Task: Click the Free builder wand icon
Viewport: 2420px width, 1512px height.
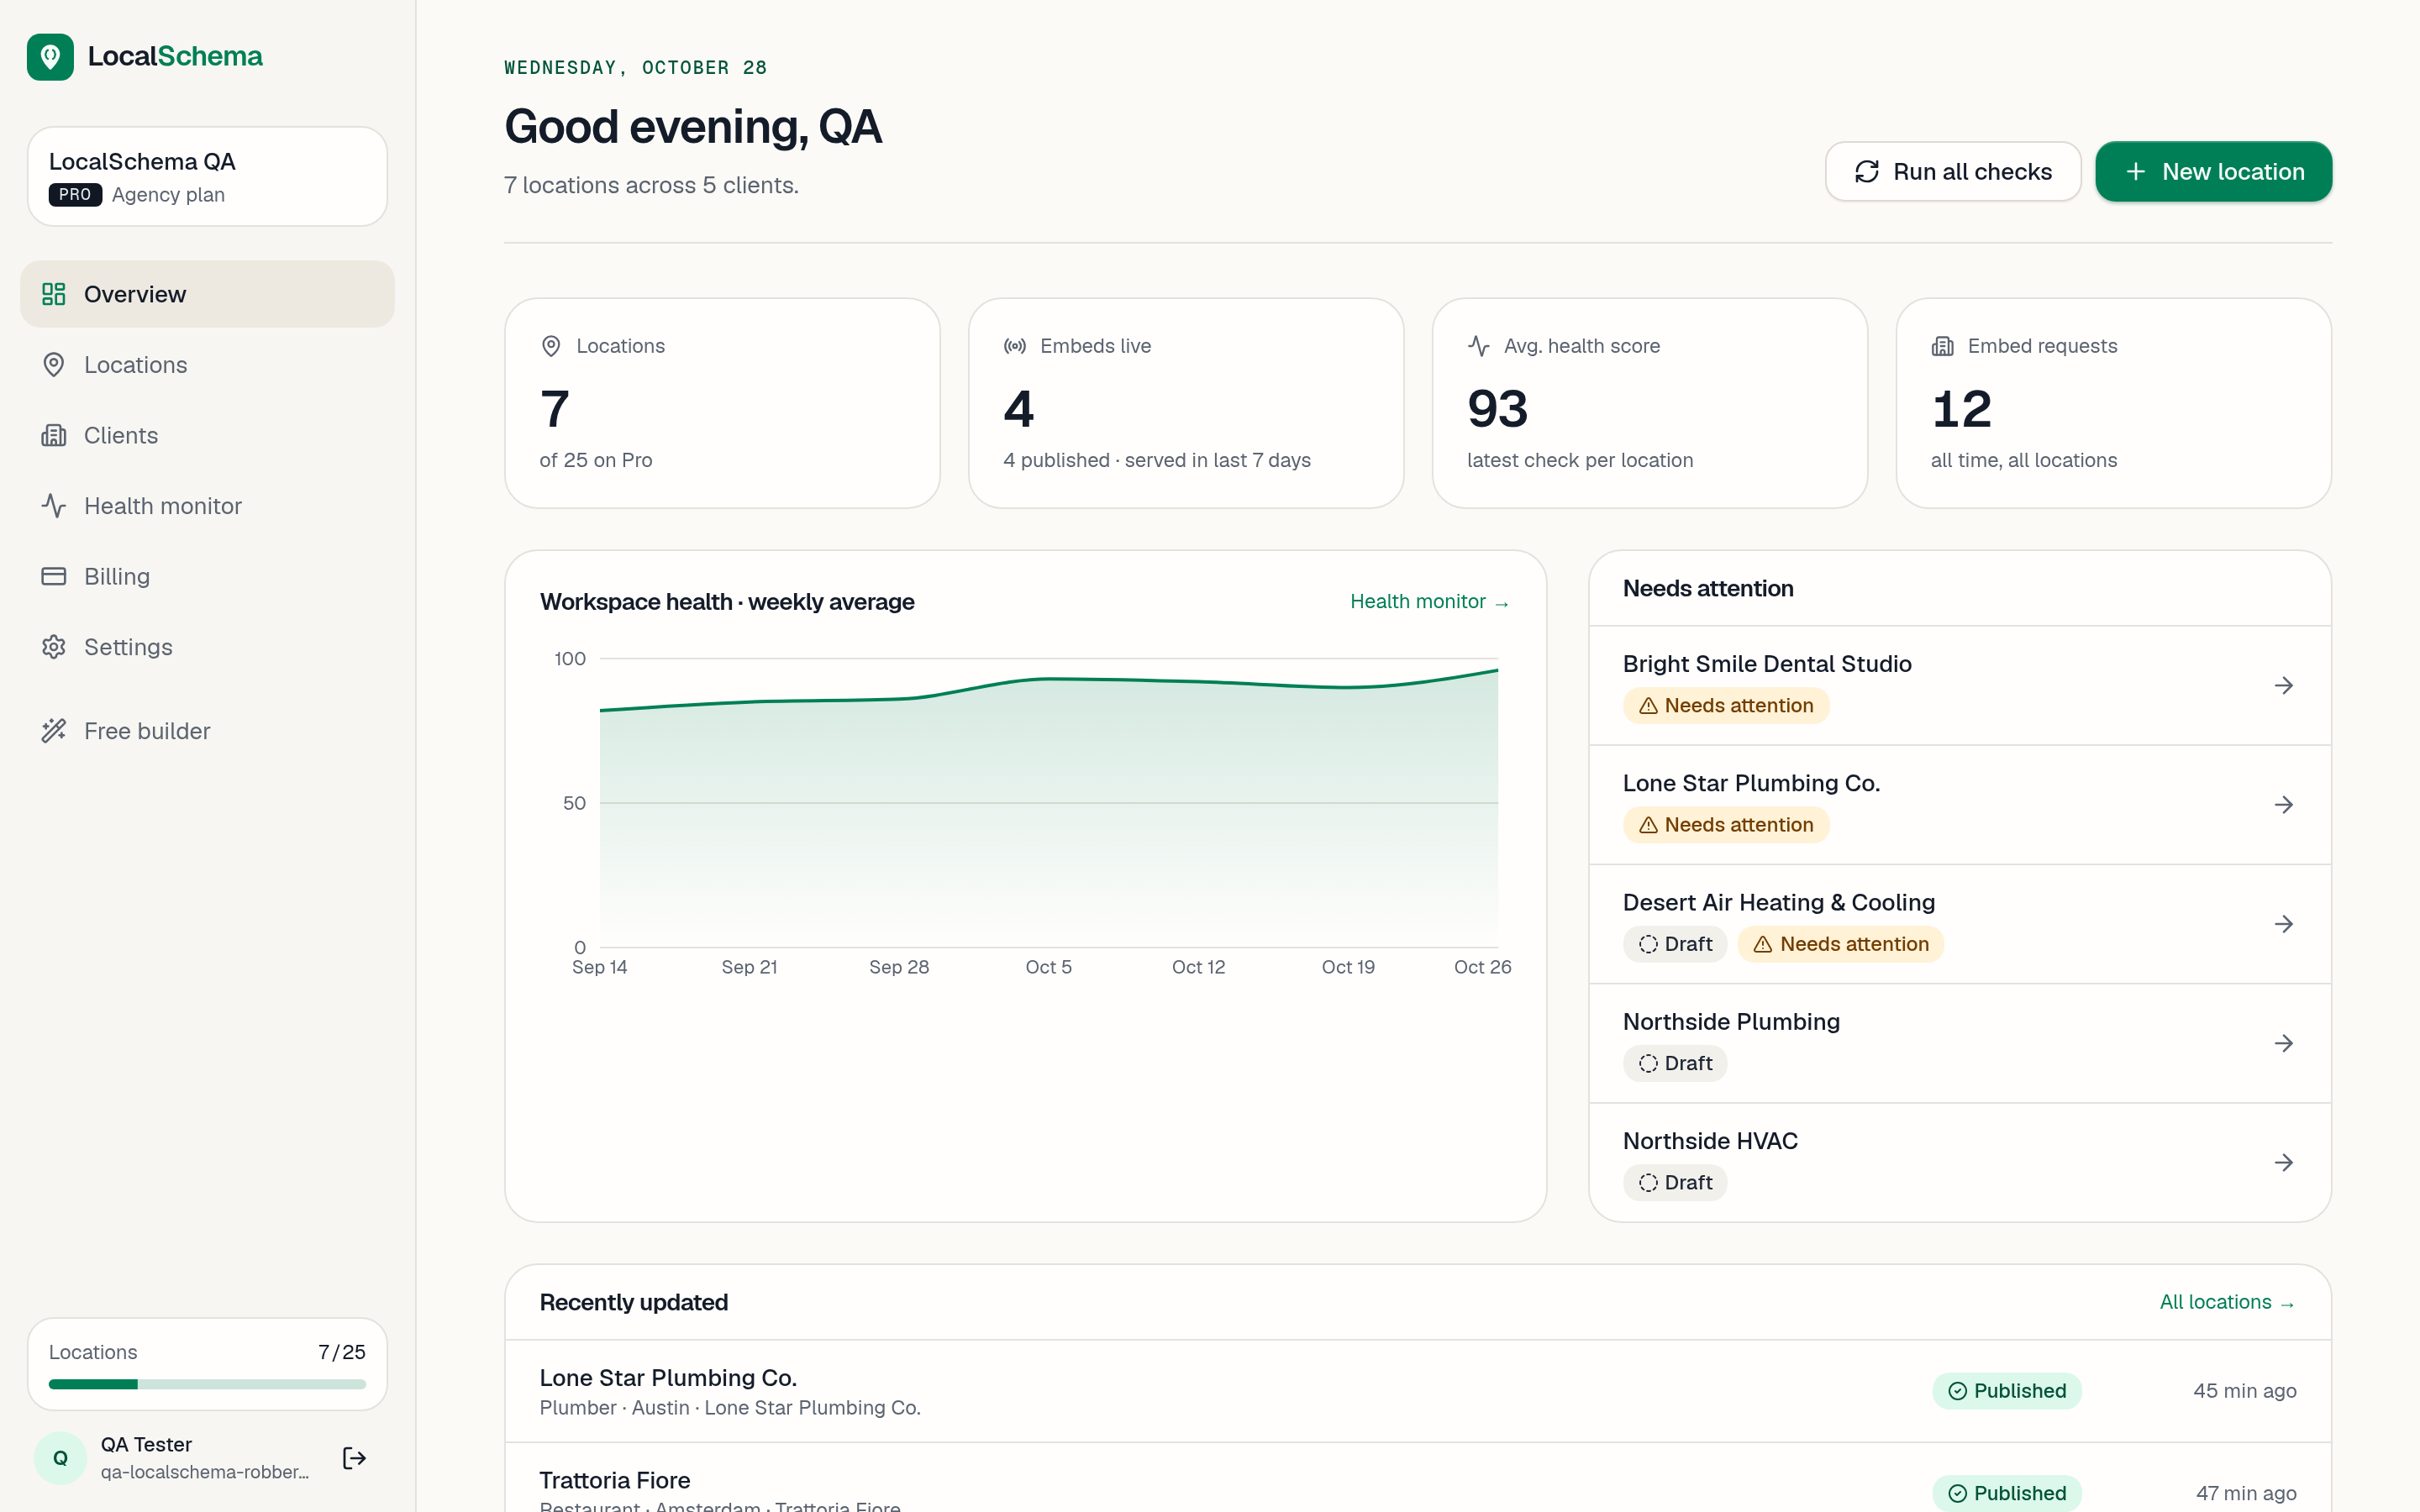Action: [54, 731]
